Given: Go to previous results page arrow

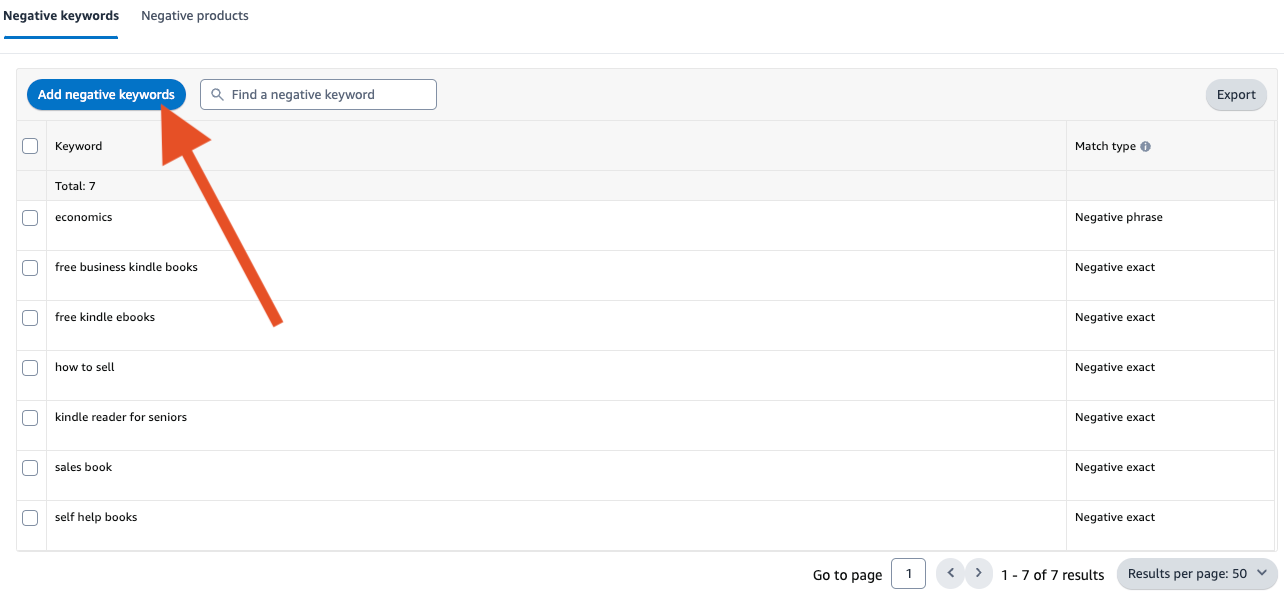Looking at the screenshot, I should click(x=950, y=574).
